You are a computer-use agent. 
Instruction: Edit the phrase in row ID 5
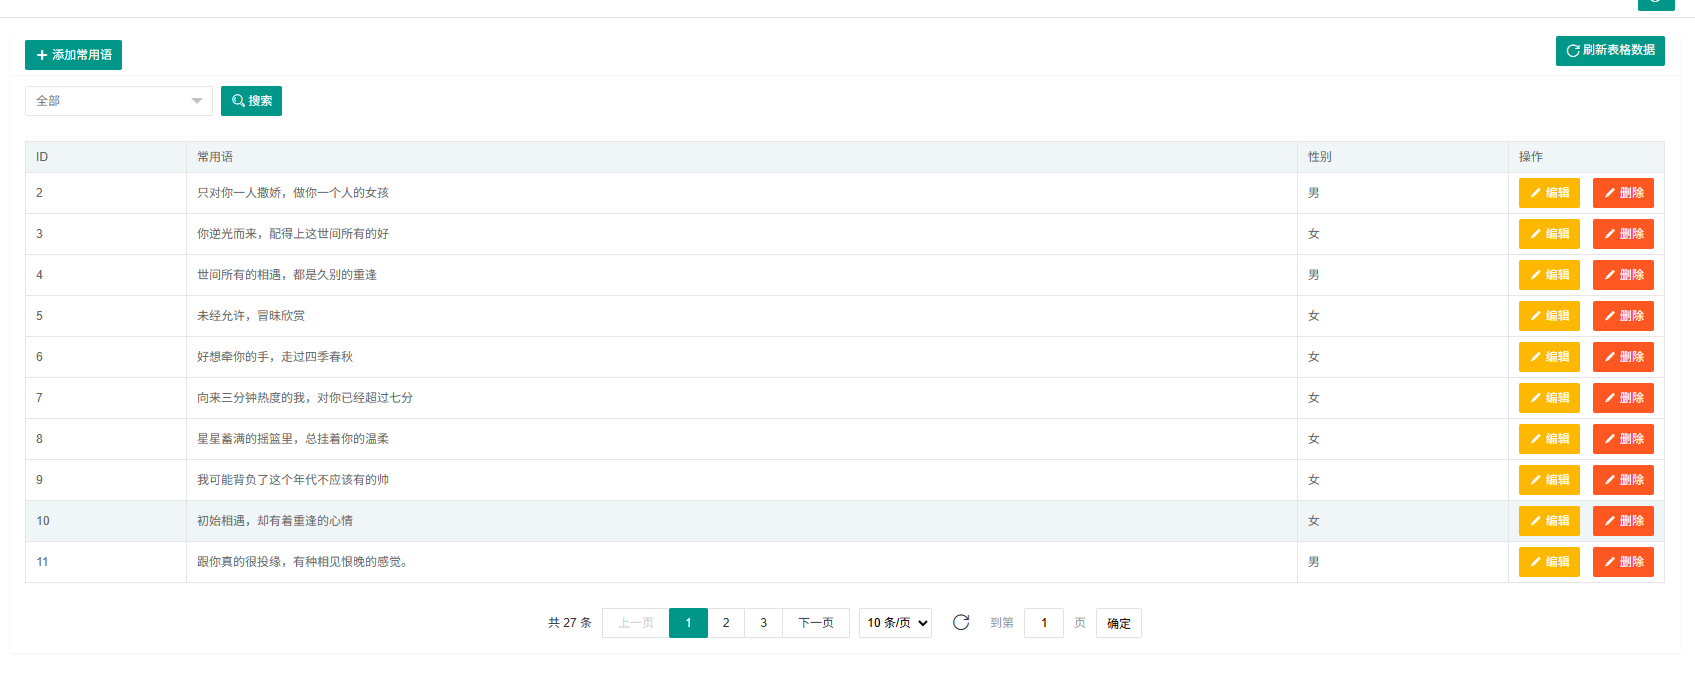[x=1548, y=316]
